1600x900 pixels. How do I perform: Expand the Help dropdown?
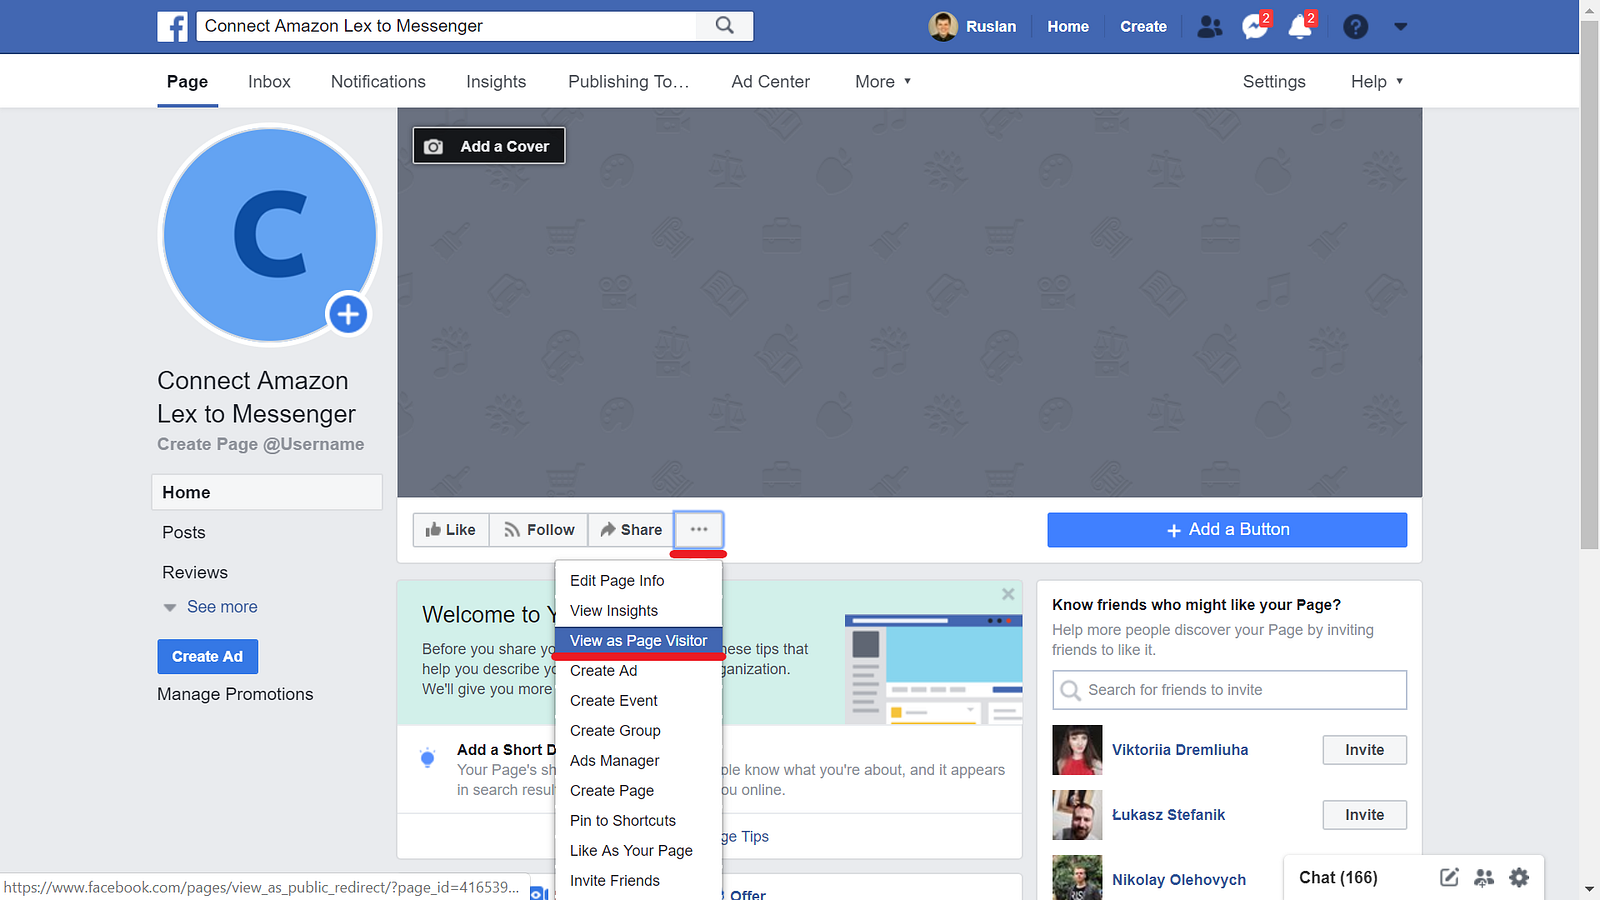pyautogui.click(x=1377, y=82)
